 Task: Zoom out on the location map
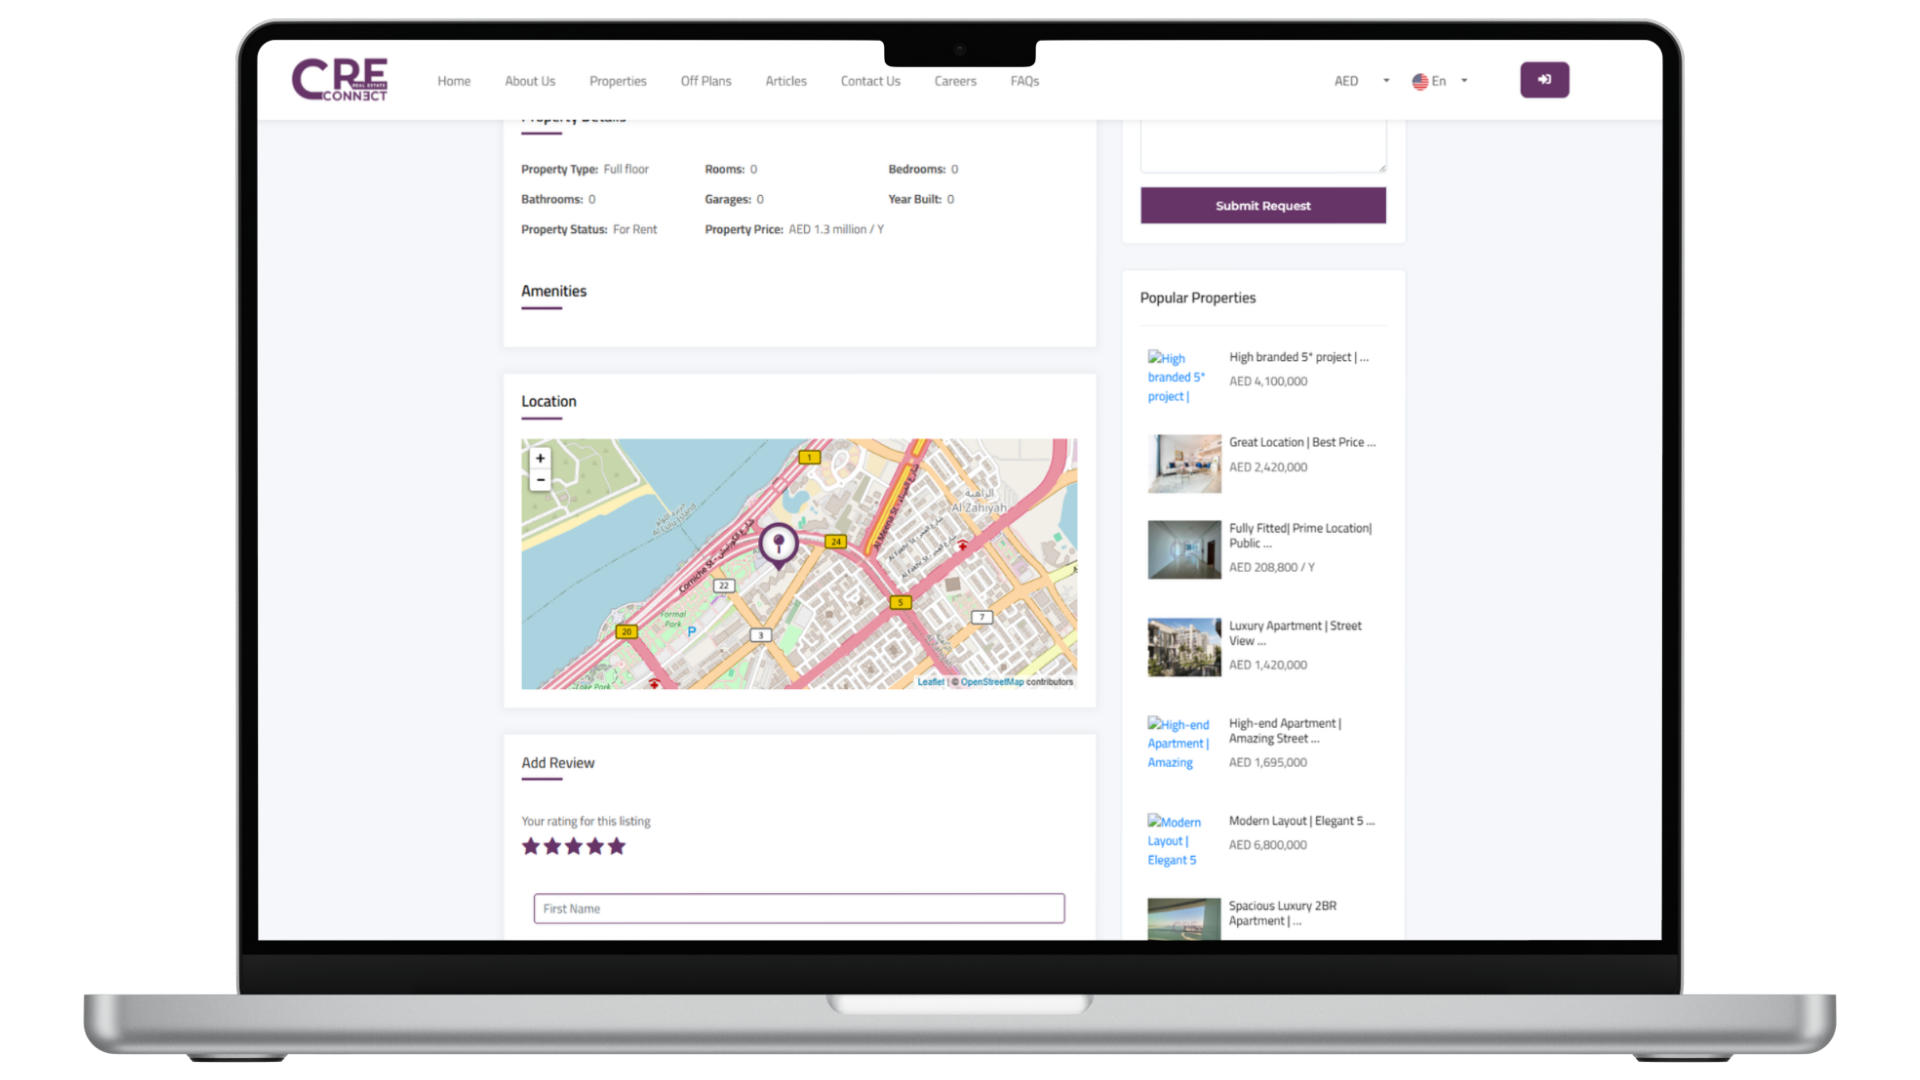click(x=540, y=480)
